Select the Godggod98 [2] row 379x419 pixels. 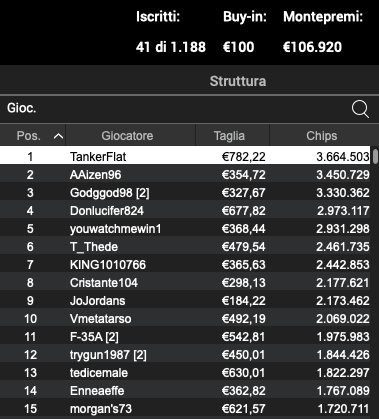click(185, 193)
